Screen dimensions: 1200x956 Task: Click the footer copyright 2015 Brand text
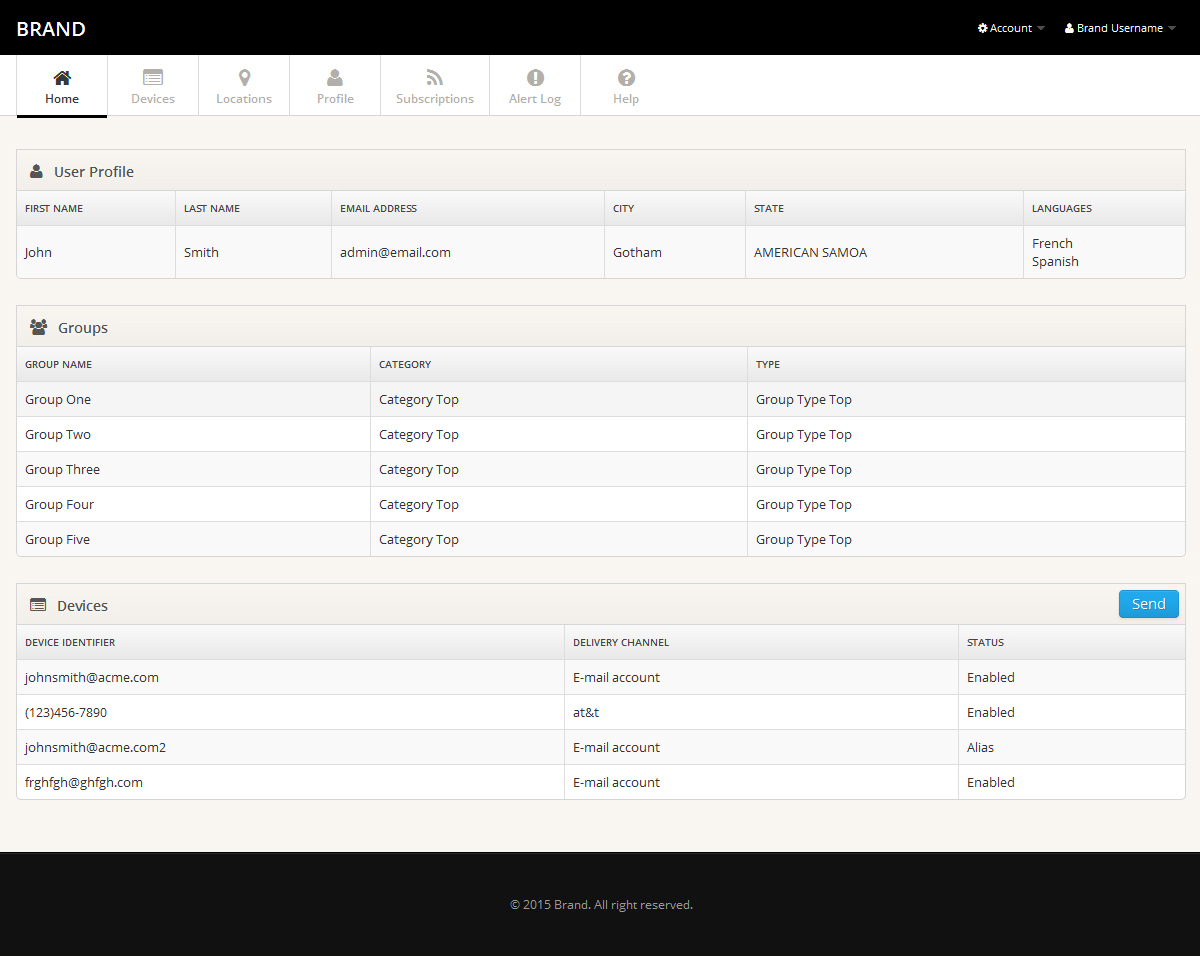point(601,904)
